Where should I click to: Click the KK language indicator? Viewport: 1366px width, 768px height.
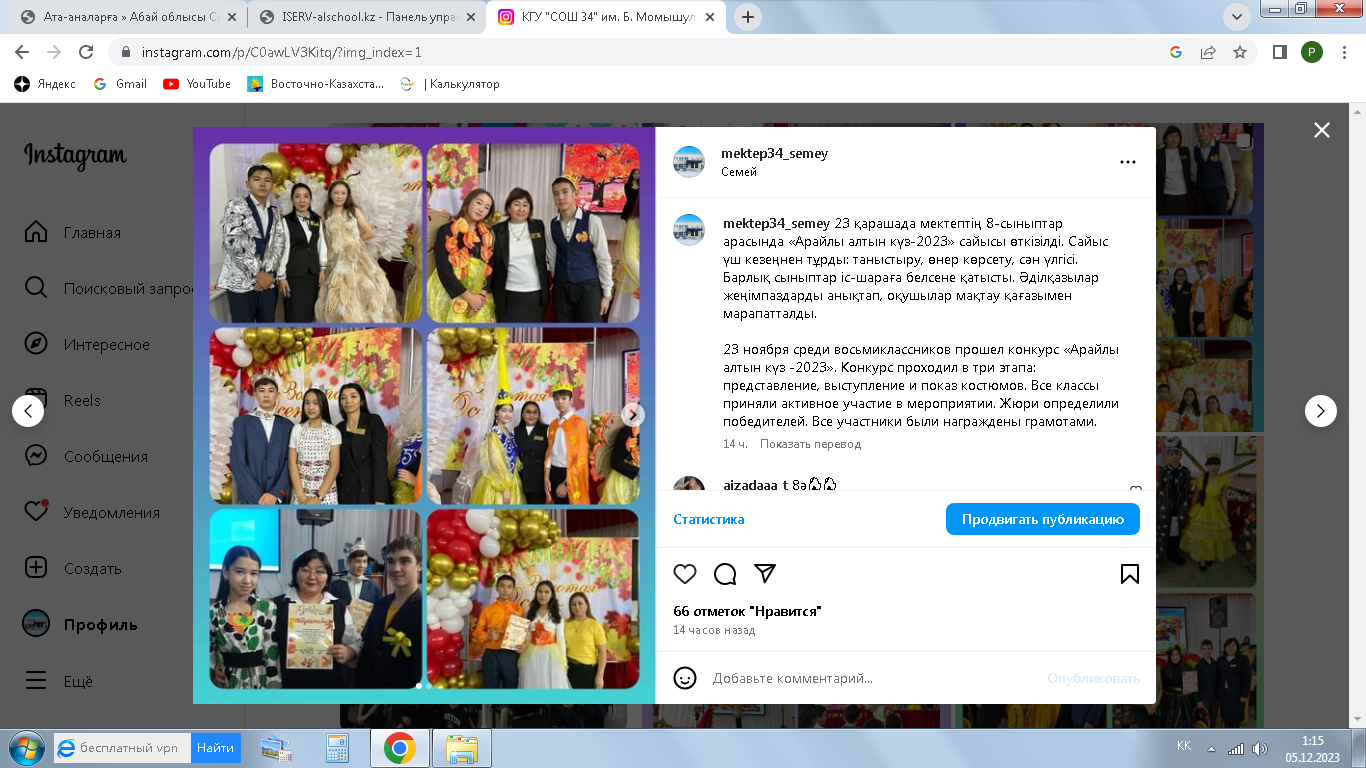(x=1184, y=747)
